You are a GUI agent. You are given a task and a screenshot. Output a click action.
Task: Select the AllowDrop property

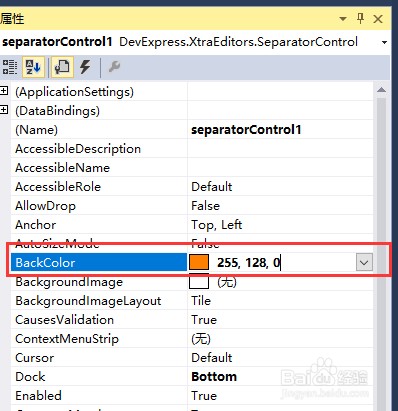tap(46, 206)
